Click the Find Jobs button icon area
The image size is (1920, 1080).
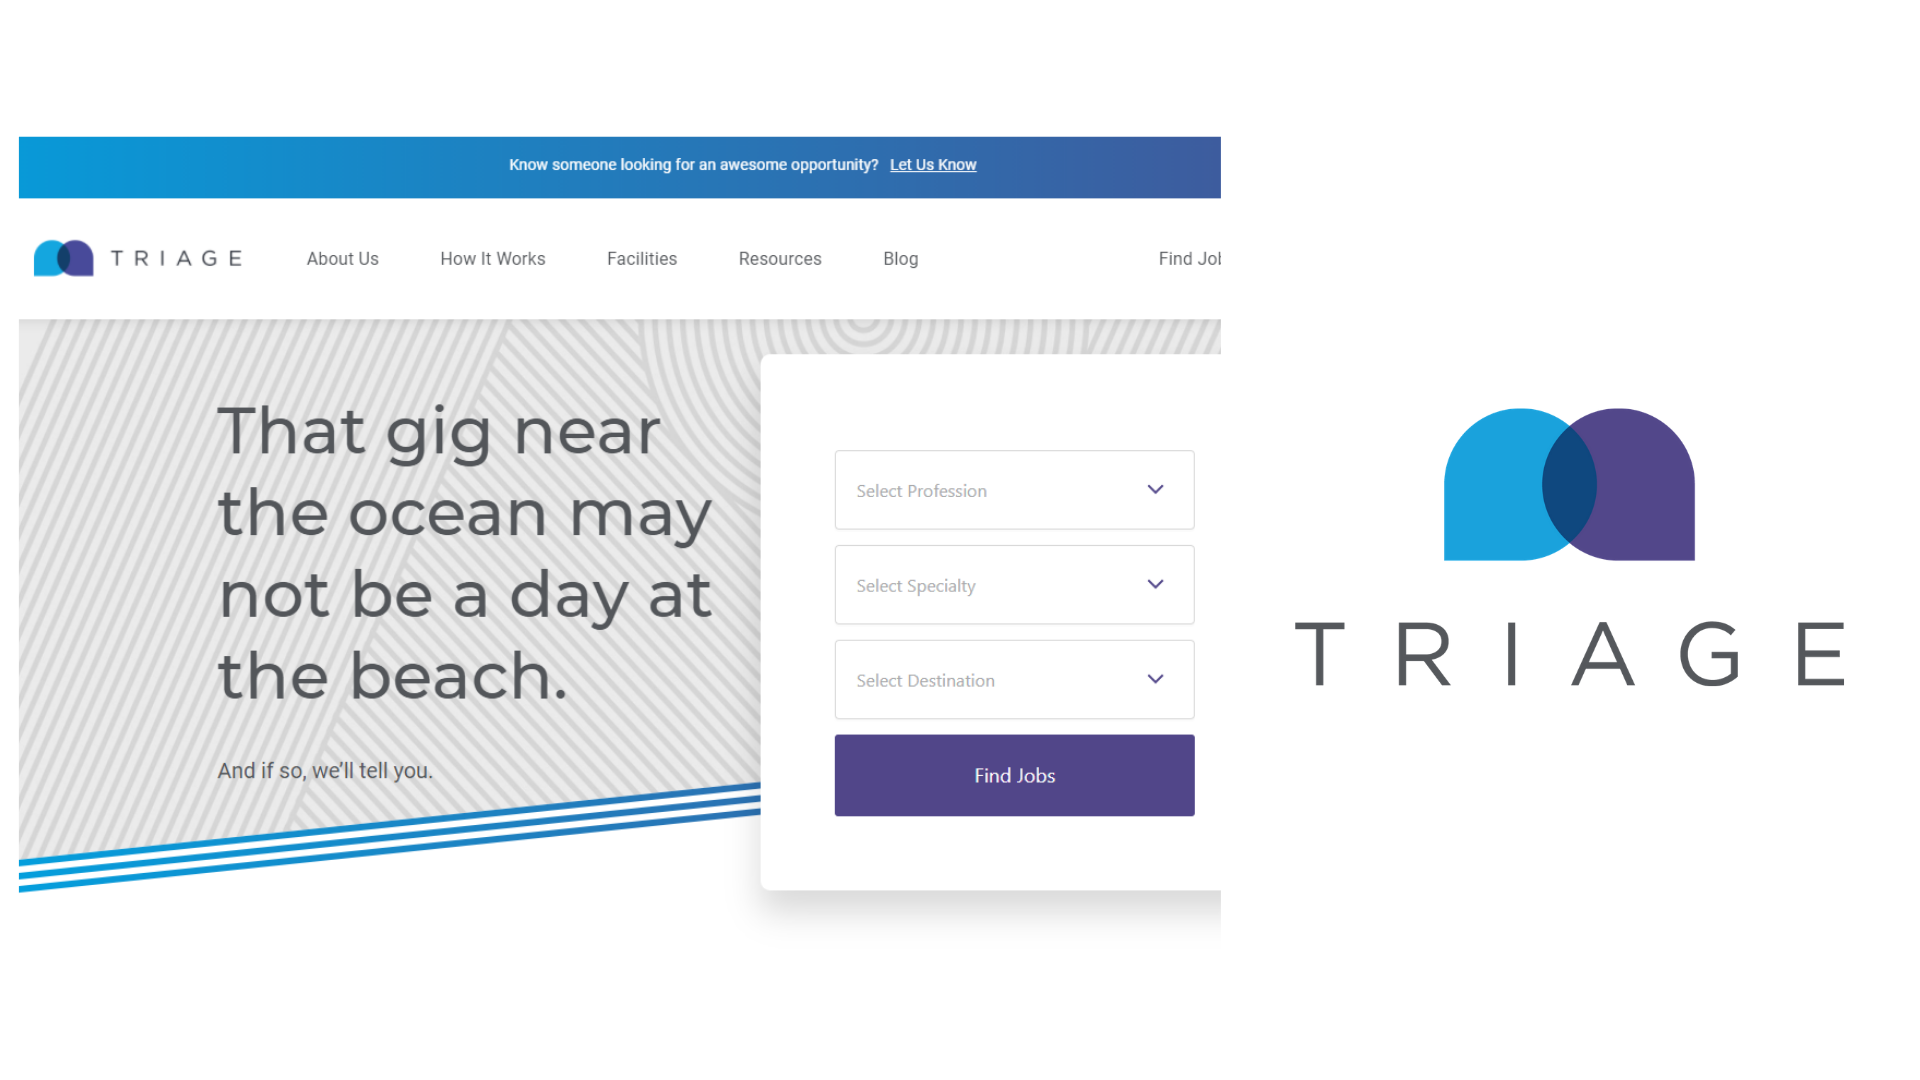[1014, 775]
